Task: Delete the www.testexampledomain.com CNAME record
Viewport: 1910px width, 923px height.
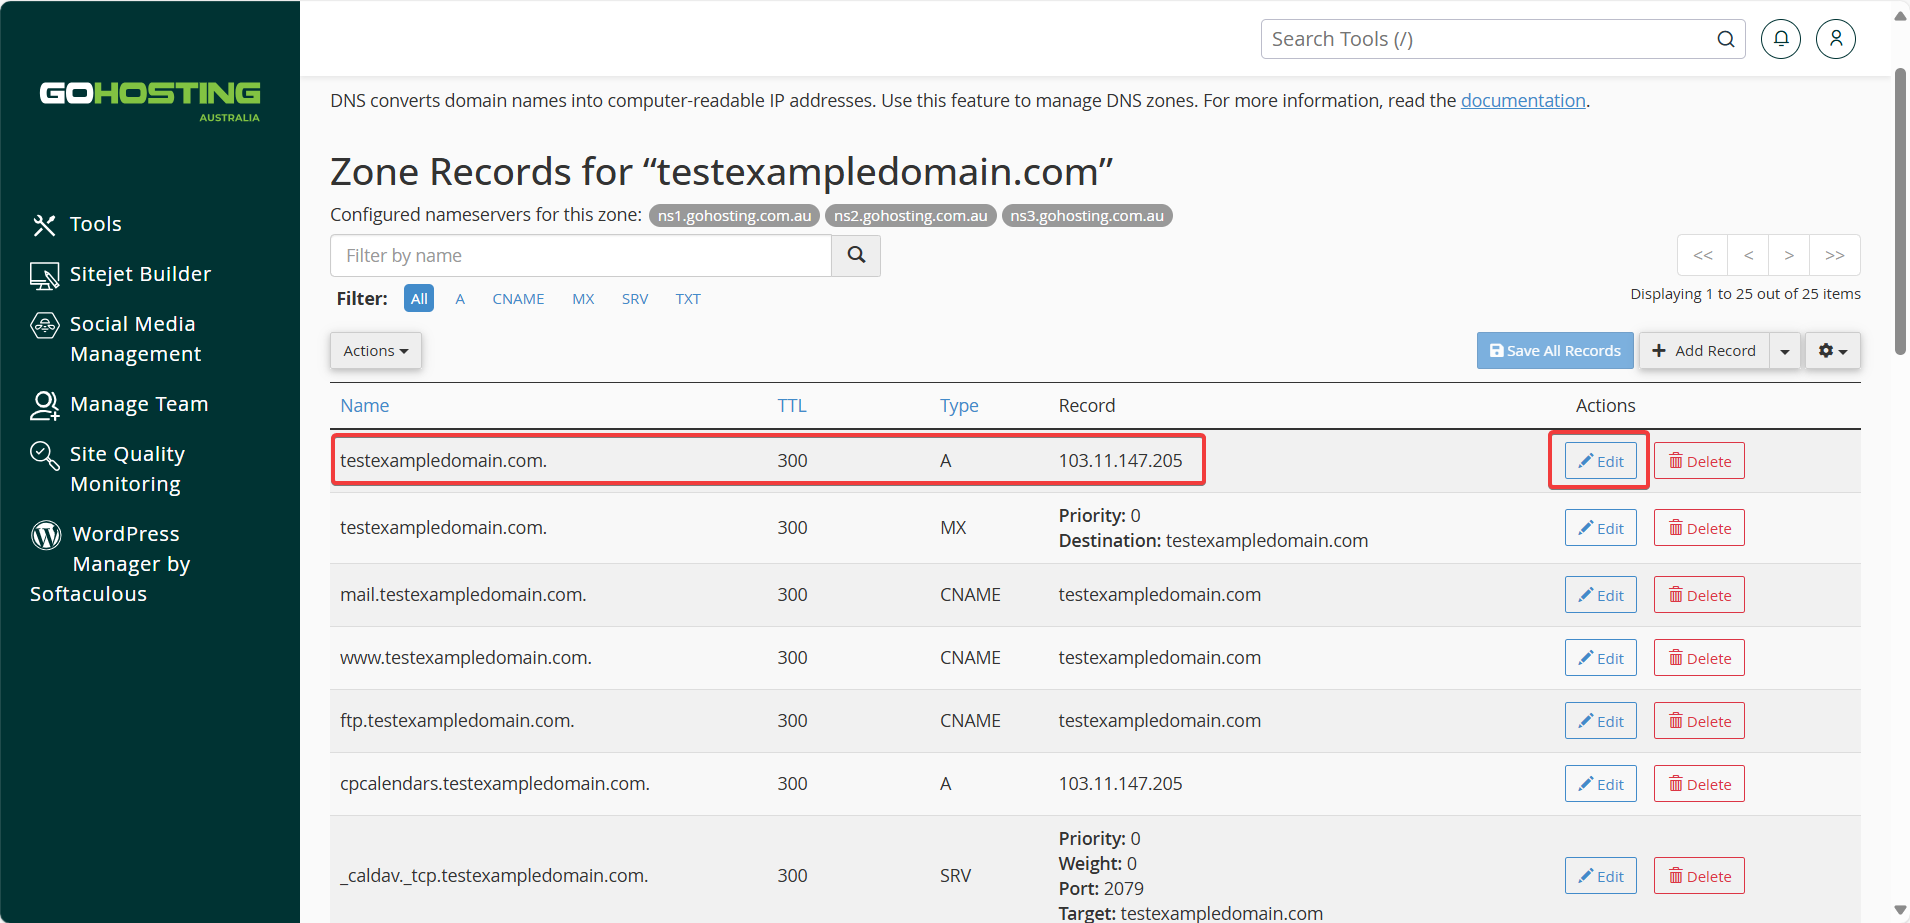Action: (1699, 658)
